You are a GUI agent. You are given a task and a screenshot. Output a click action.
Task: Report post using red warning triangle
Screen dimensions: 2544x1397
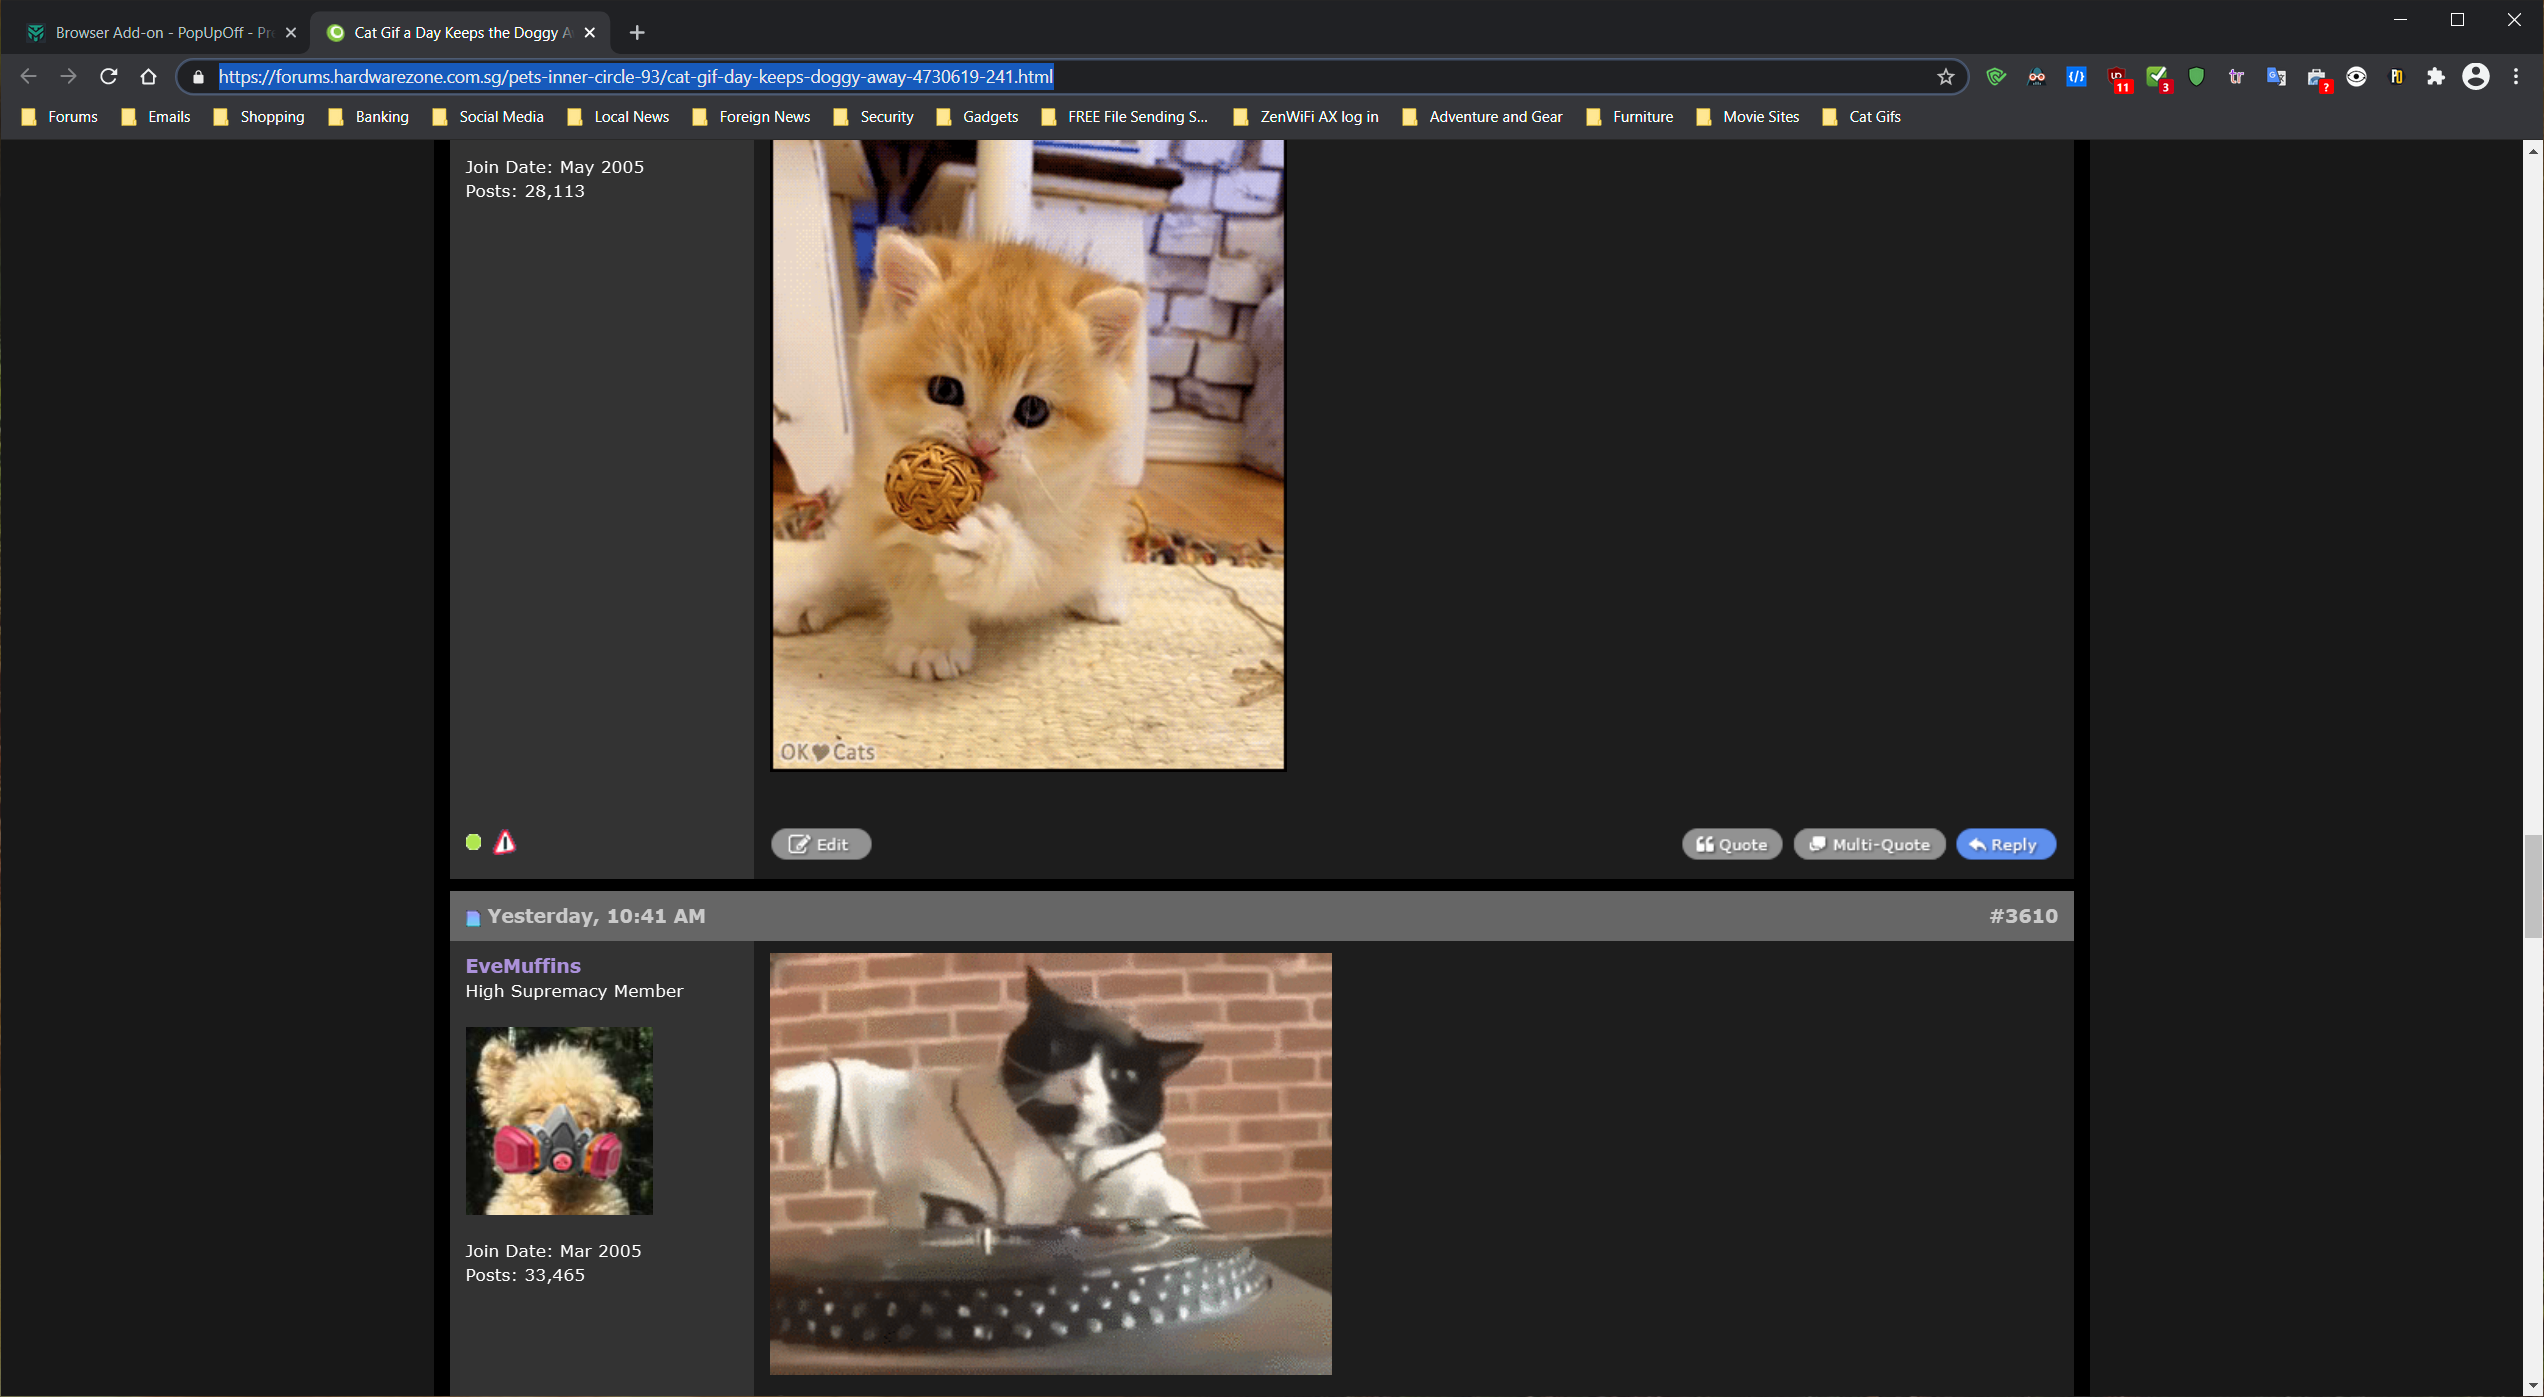pyautogui.click(x=505, y=842)
